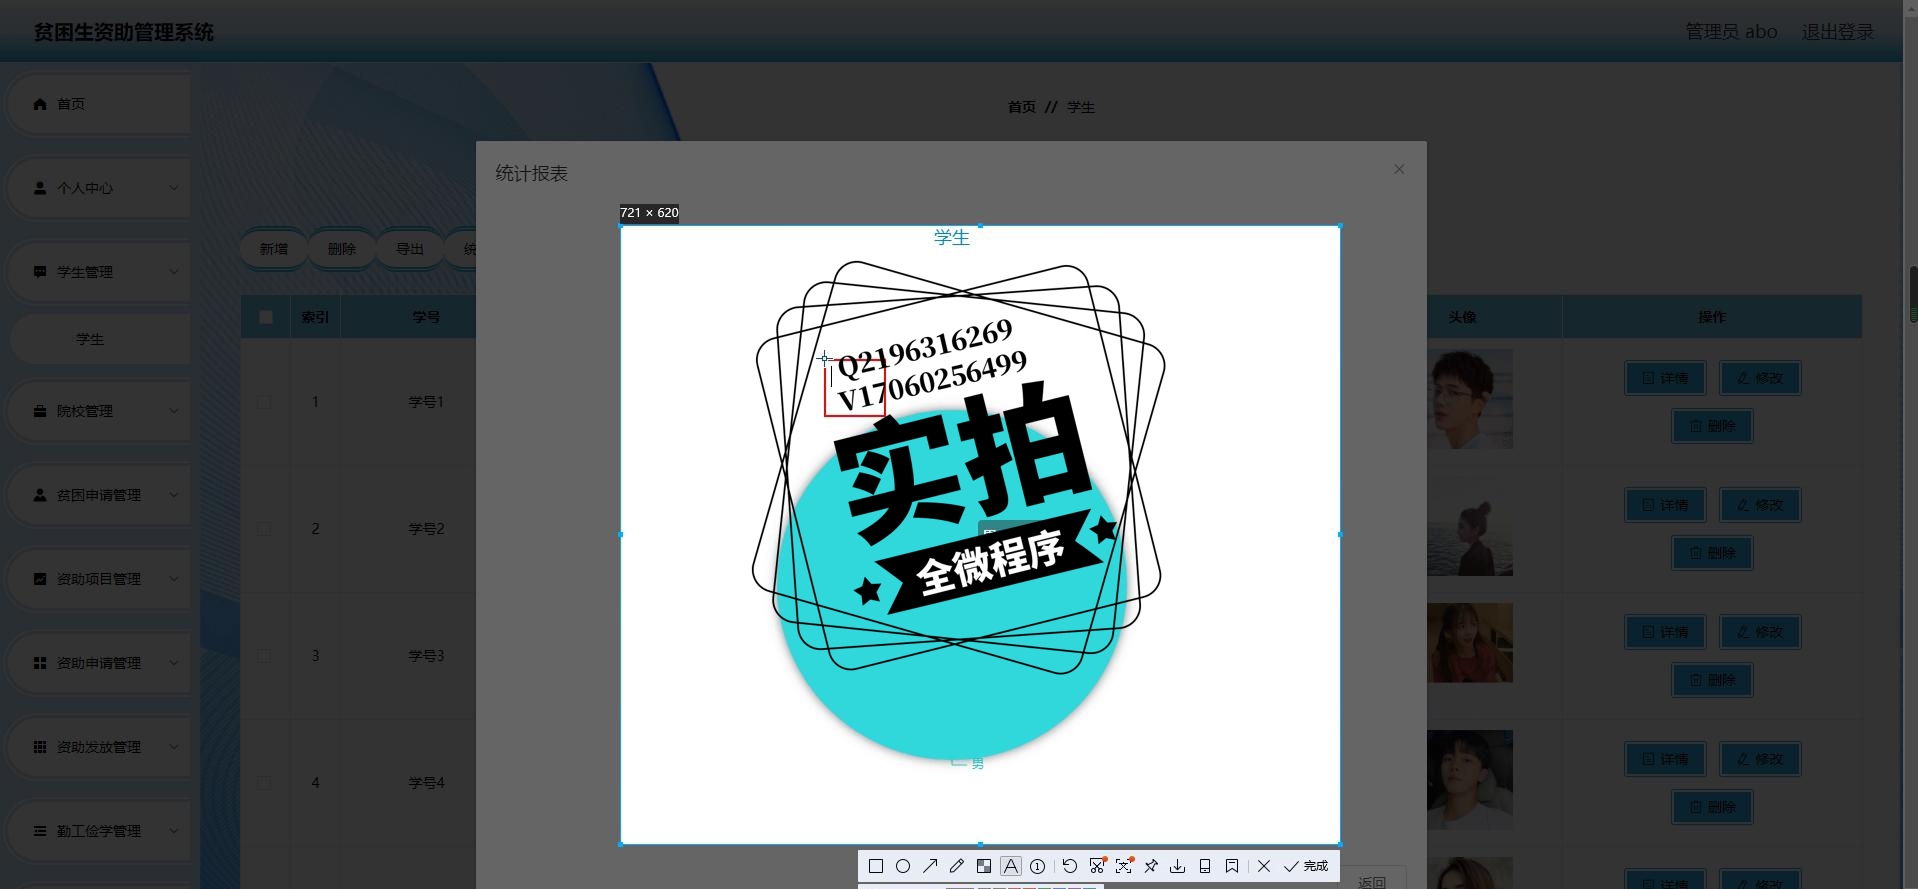Undo the last annotation
Screen dimensions: 1918x889
coord(1070,866)
